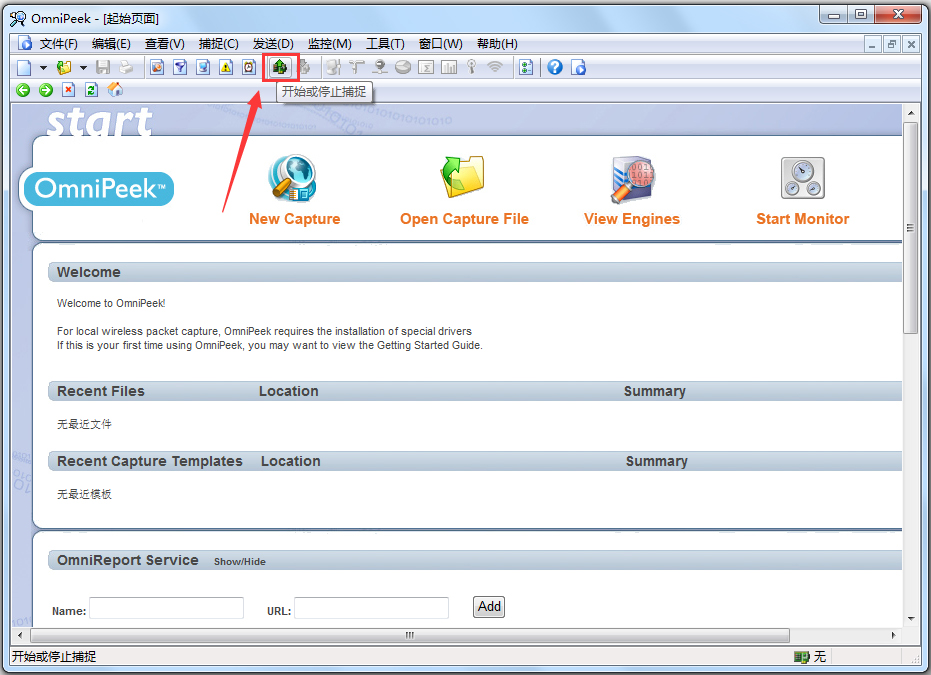Click the OmniReport Name input field

pos(166,608)
